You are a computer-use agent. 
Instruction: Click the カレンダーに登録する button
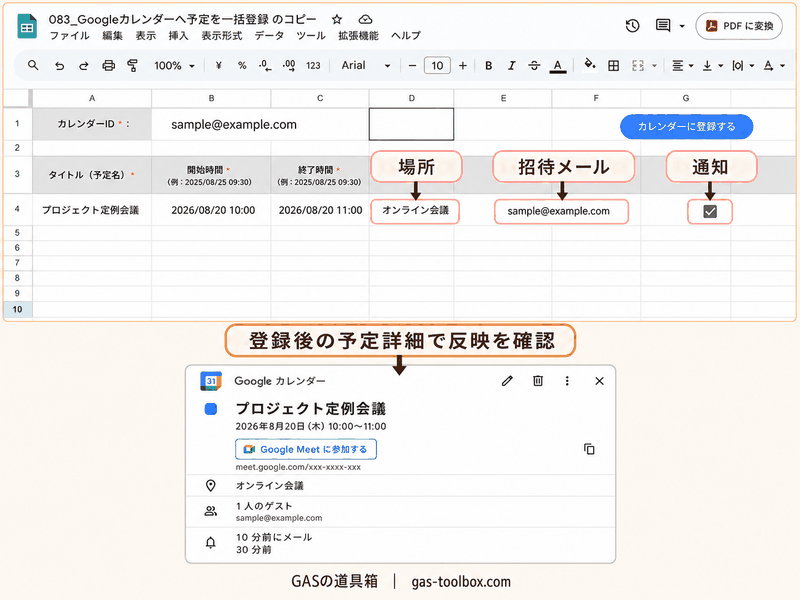click(686, 127)
